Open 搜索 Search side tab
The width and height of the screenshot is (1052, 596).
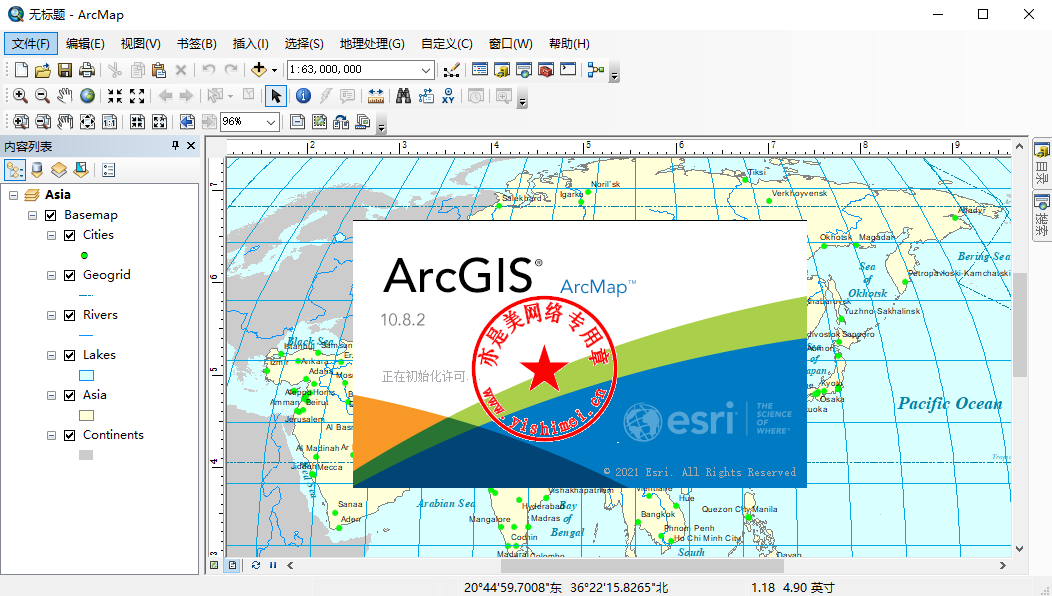(x=1042, y=215)
